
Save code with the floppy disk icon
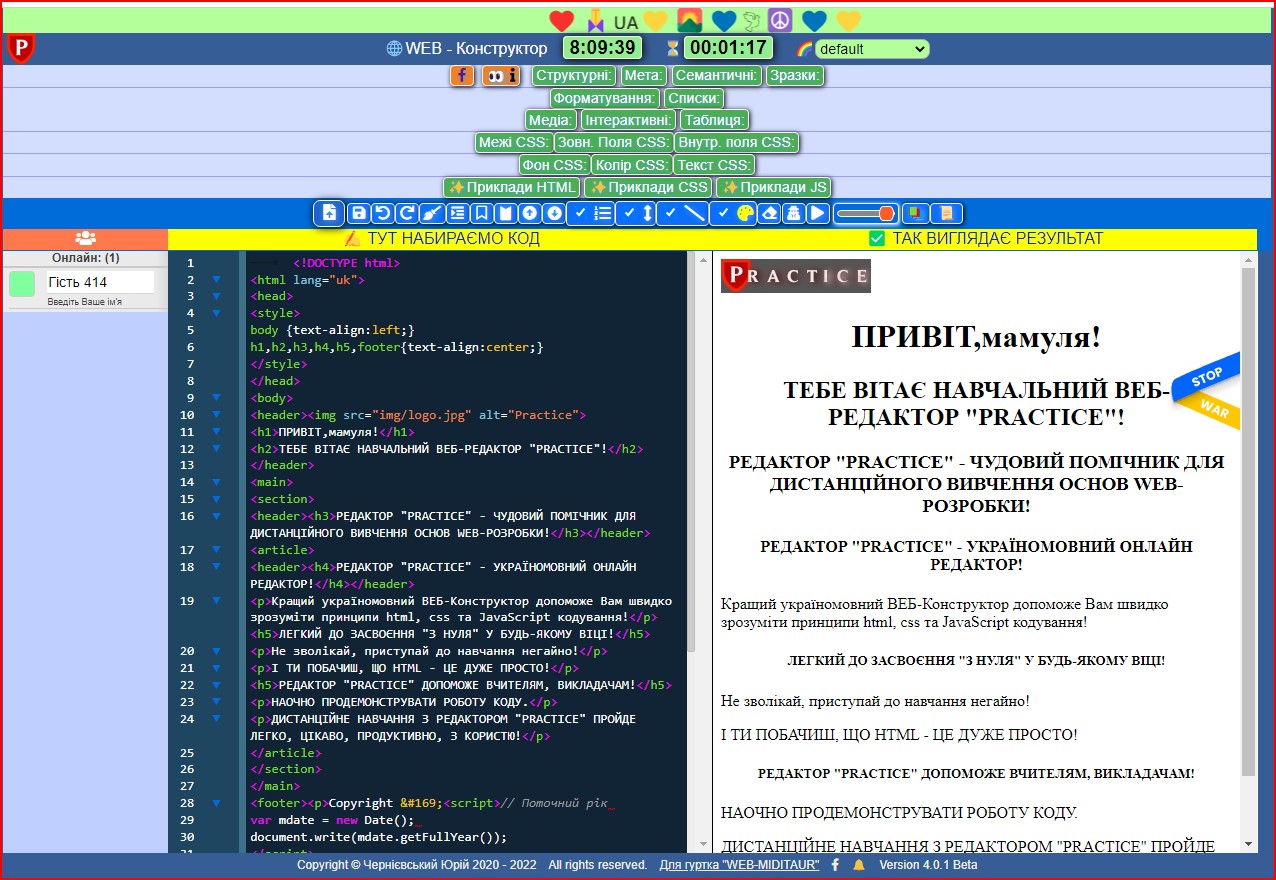358,213
